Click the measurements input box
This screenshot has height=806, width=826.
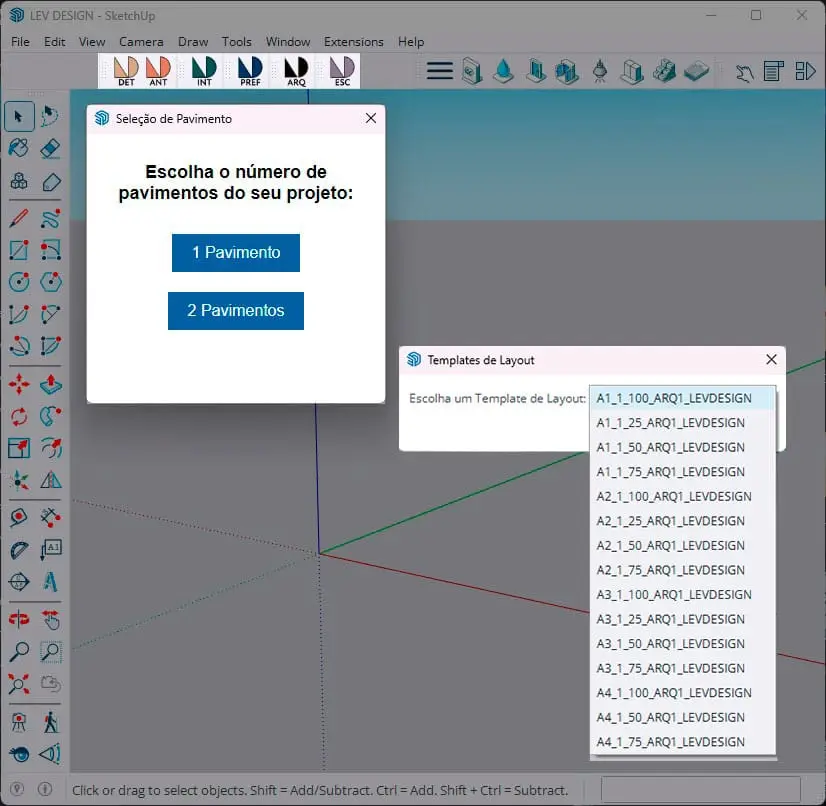(701, 790)
